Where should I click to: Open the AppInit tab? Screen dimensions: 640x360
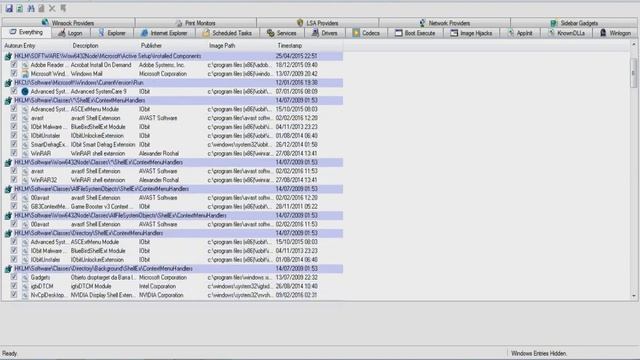coord(520,33)
